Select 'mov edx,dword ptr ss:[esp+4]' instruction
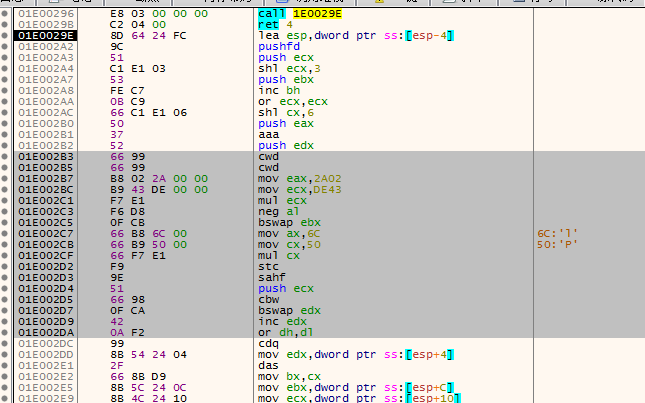This screenshot has width=645, height=403. 356,355
